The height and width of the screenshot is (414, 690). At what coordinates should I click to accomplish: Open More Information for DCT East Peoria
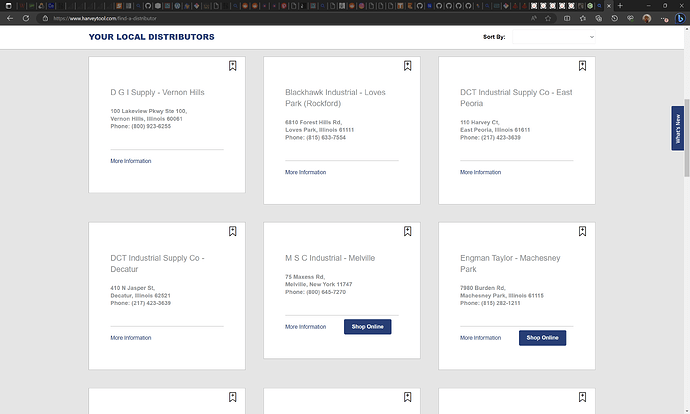[x=481, y=172]
